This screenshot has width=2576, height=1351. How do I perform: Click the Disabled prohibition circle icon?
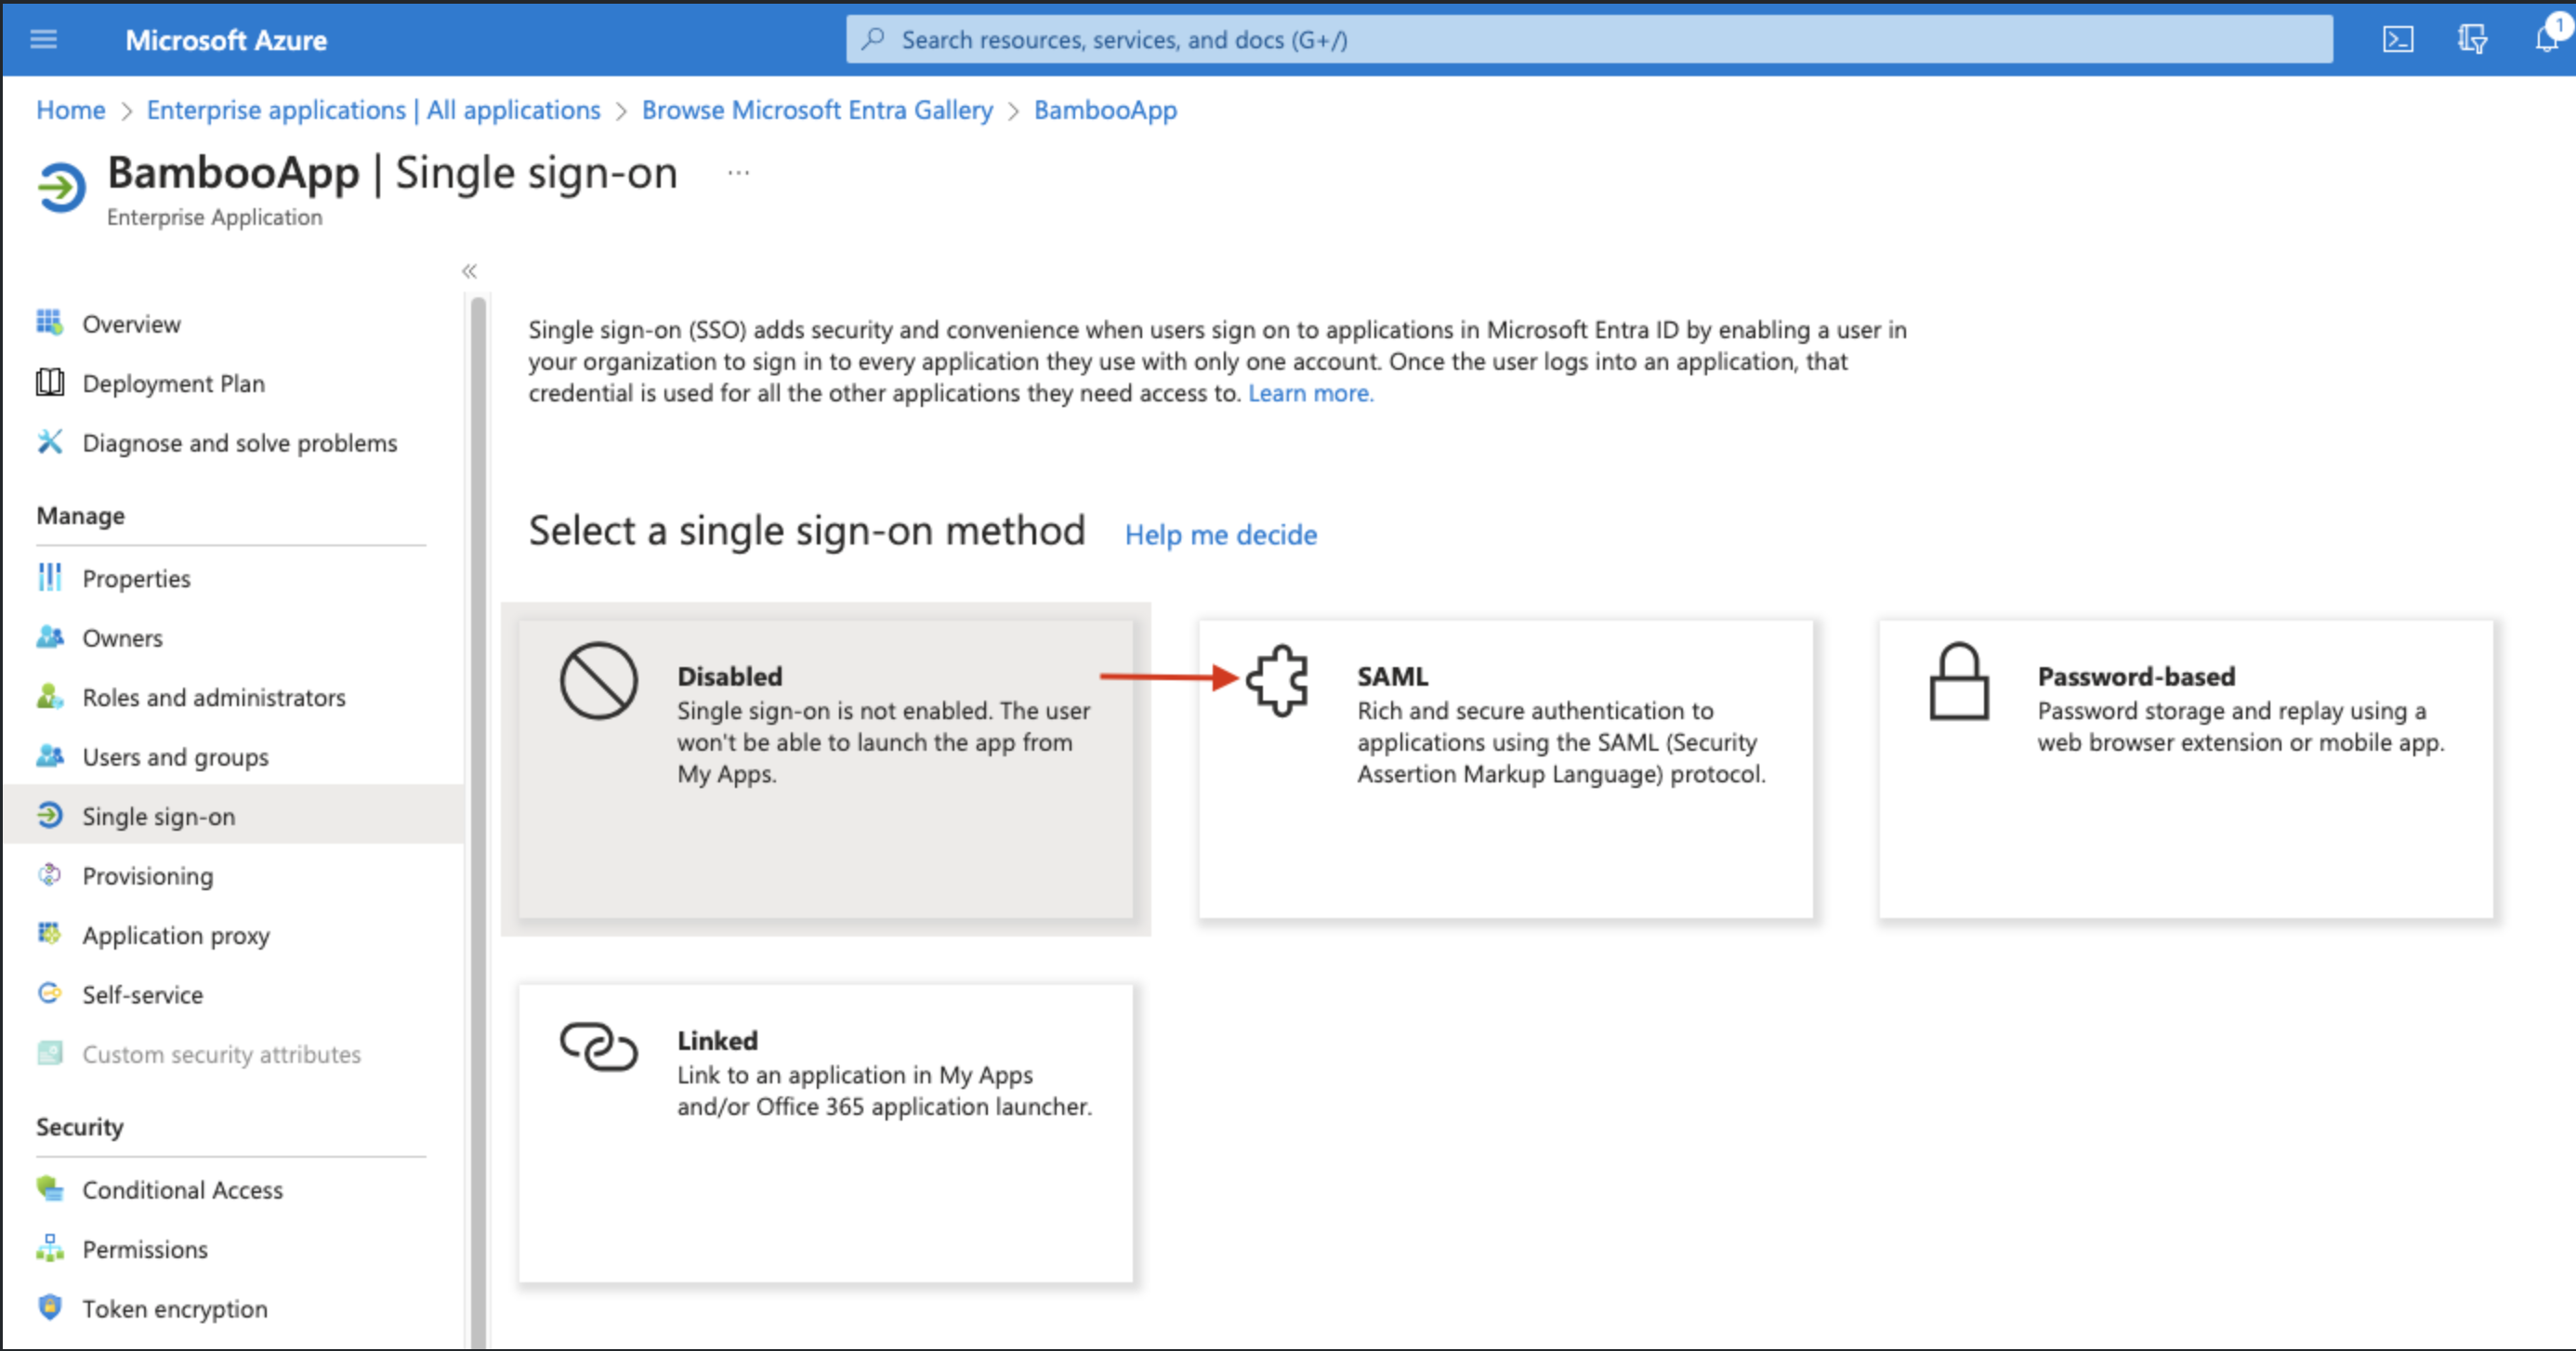point(598,680)
